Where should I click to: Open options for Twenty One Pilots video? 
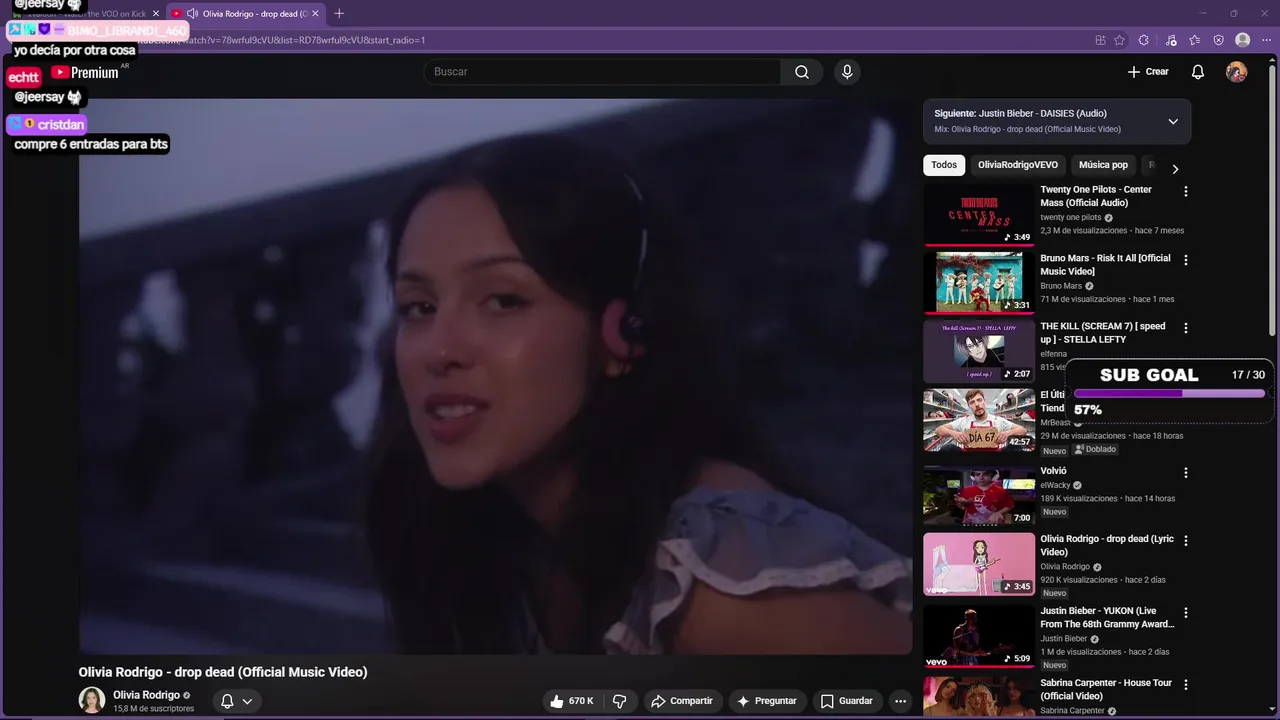click(x=1186, y=191)
